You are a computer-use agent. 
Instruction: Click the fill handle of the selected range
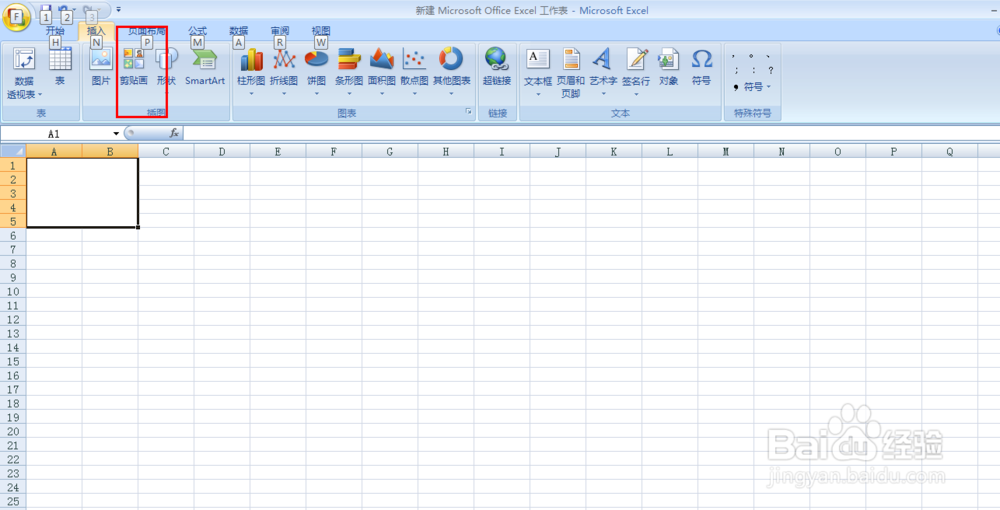[138, 228]
